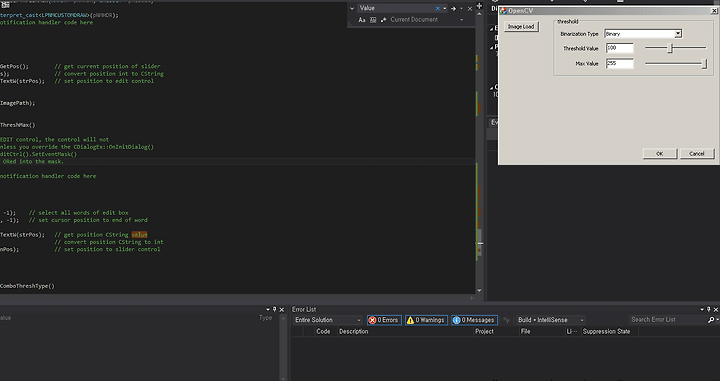Toggle regular expressions in the Find box
The width and height of the screenshot is (720, 381).
384,20
